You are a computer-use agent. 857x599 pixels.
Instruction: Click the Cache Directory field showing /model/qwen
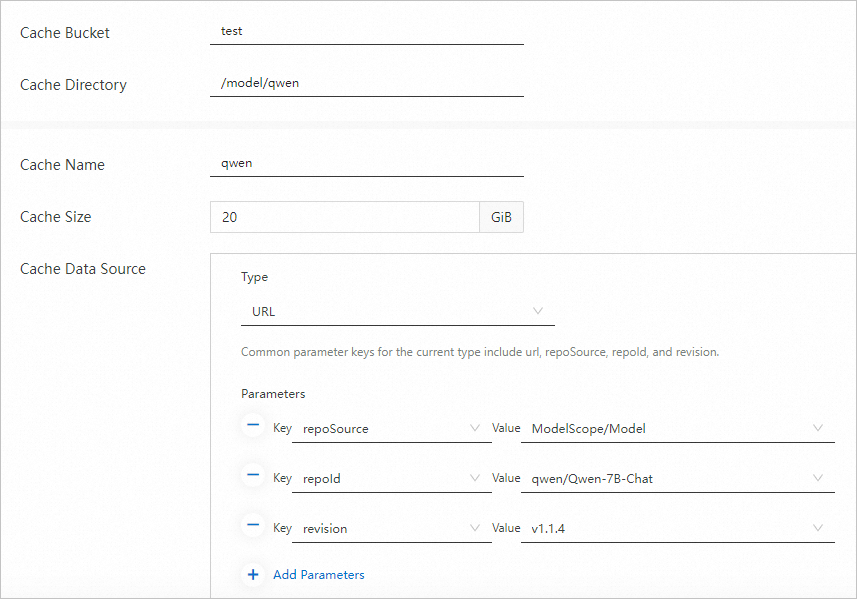pos(366,82)
